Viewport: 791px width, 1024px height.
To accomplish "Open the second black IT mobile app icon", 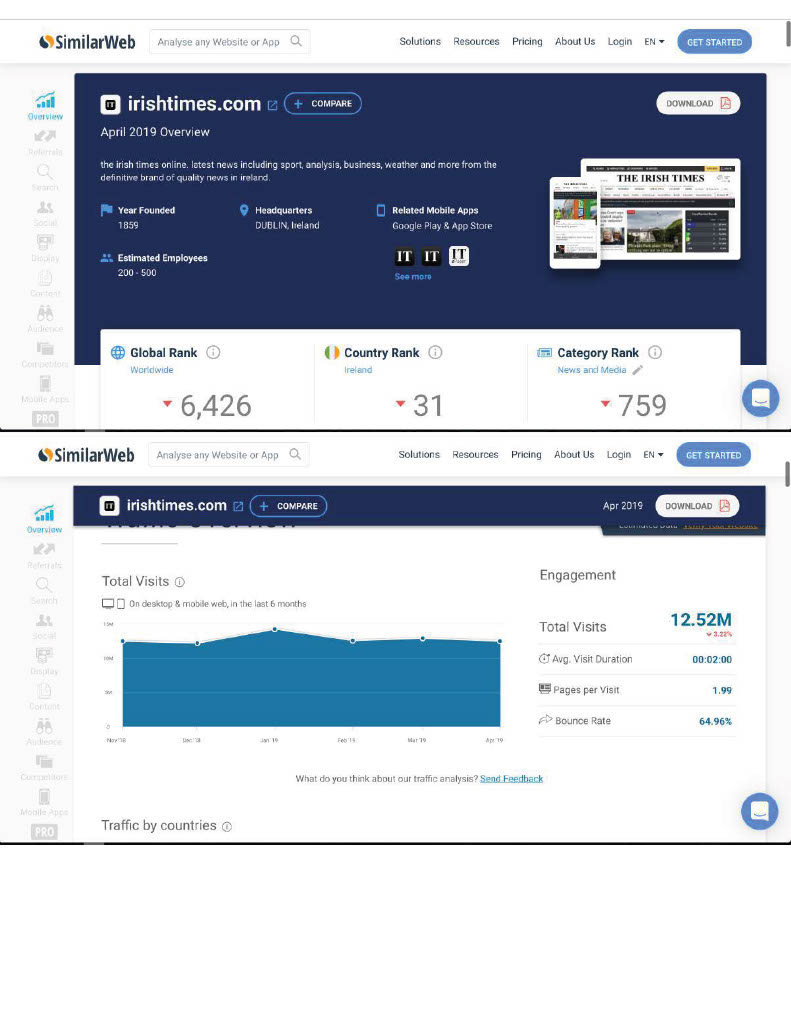I will (x=431, y=256).
